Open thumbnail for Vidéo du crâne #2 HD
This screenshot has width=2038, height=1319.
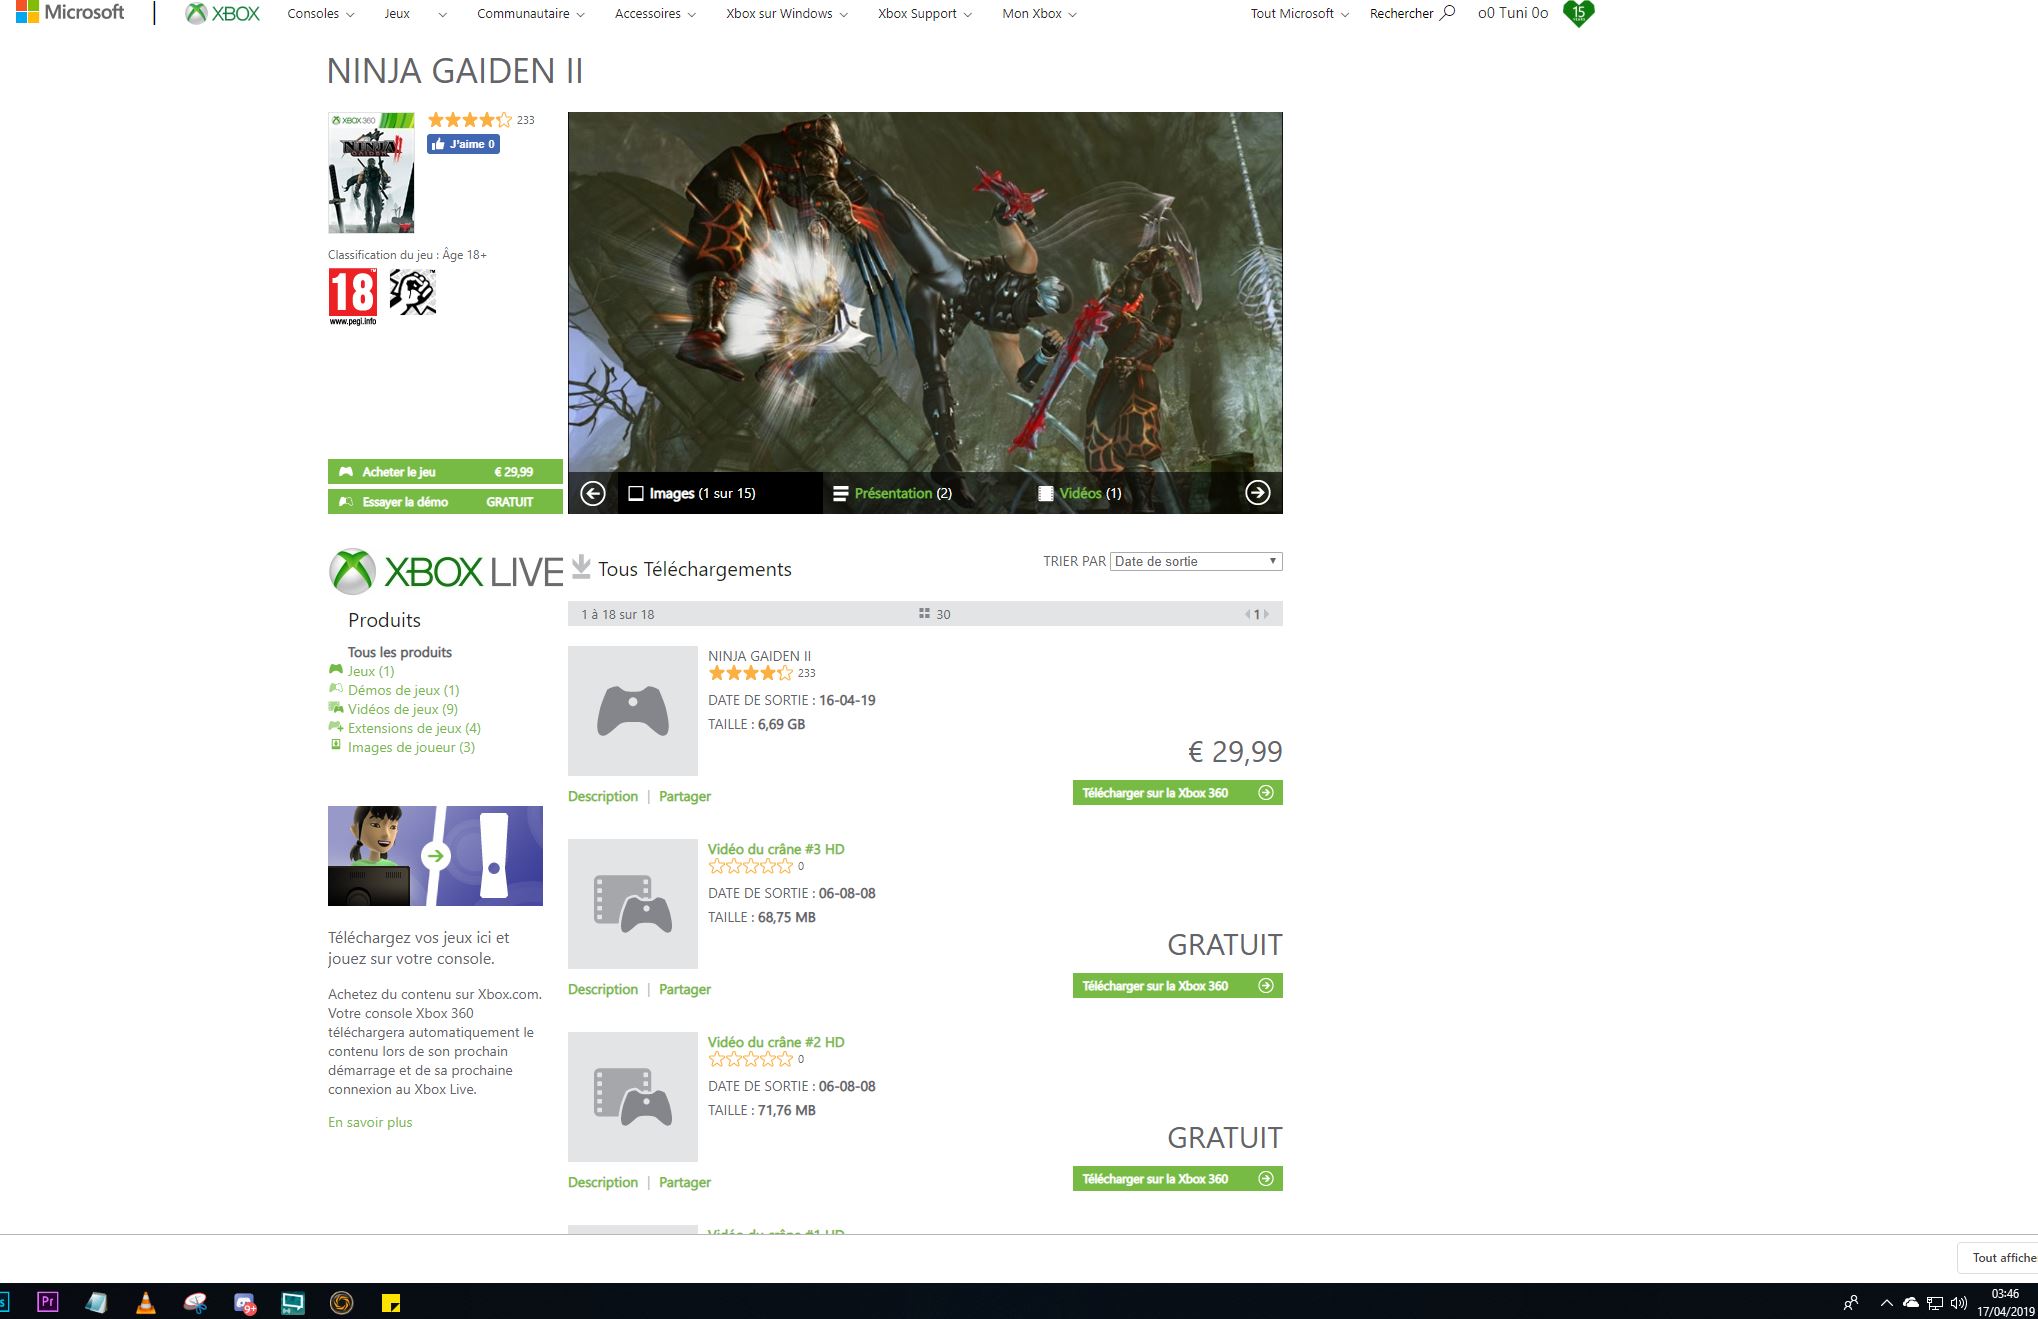[632, 1096]
